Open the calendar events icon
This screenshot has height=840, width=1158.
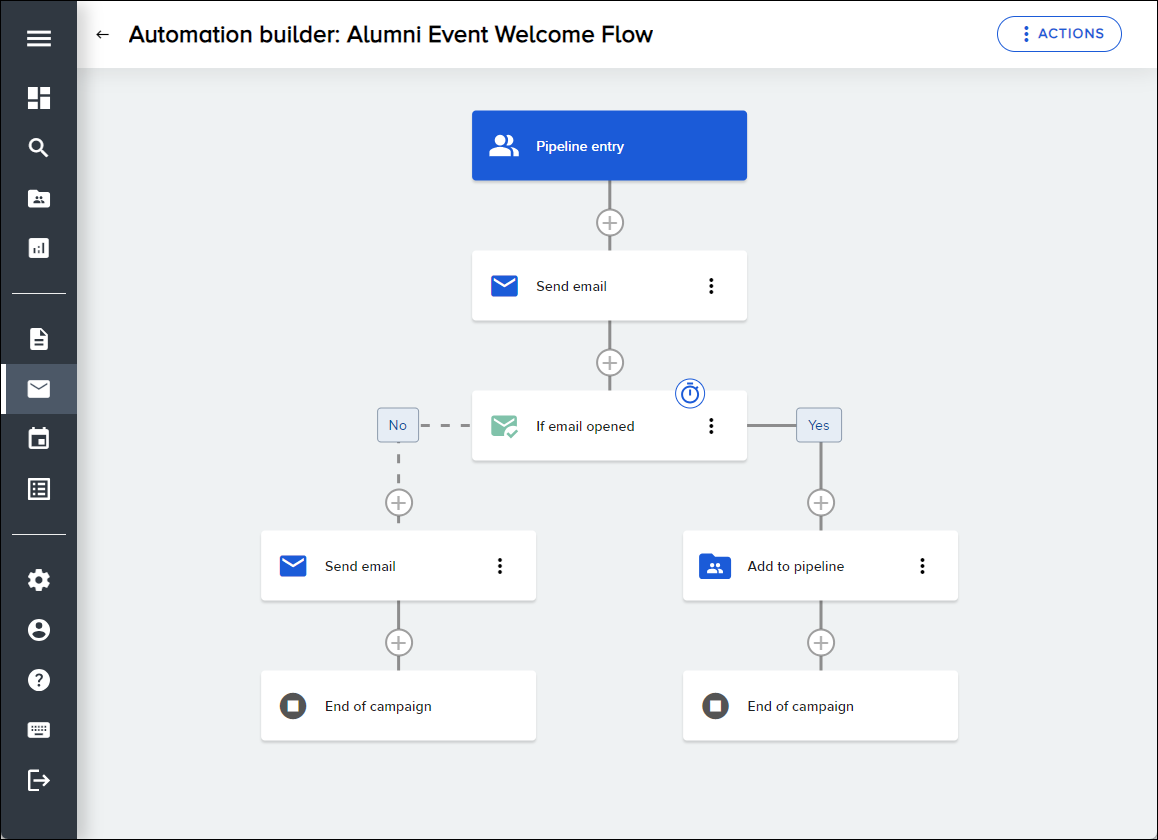[38, 439]
